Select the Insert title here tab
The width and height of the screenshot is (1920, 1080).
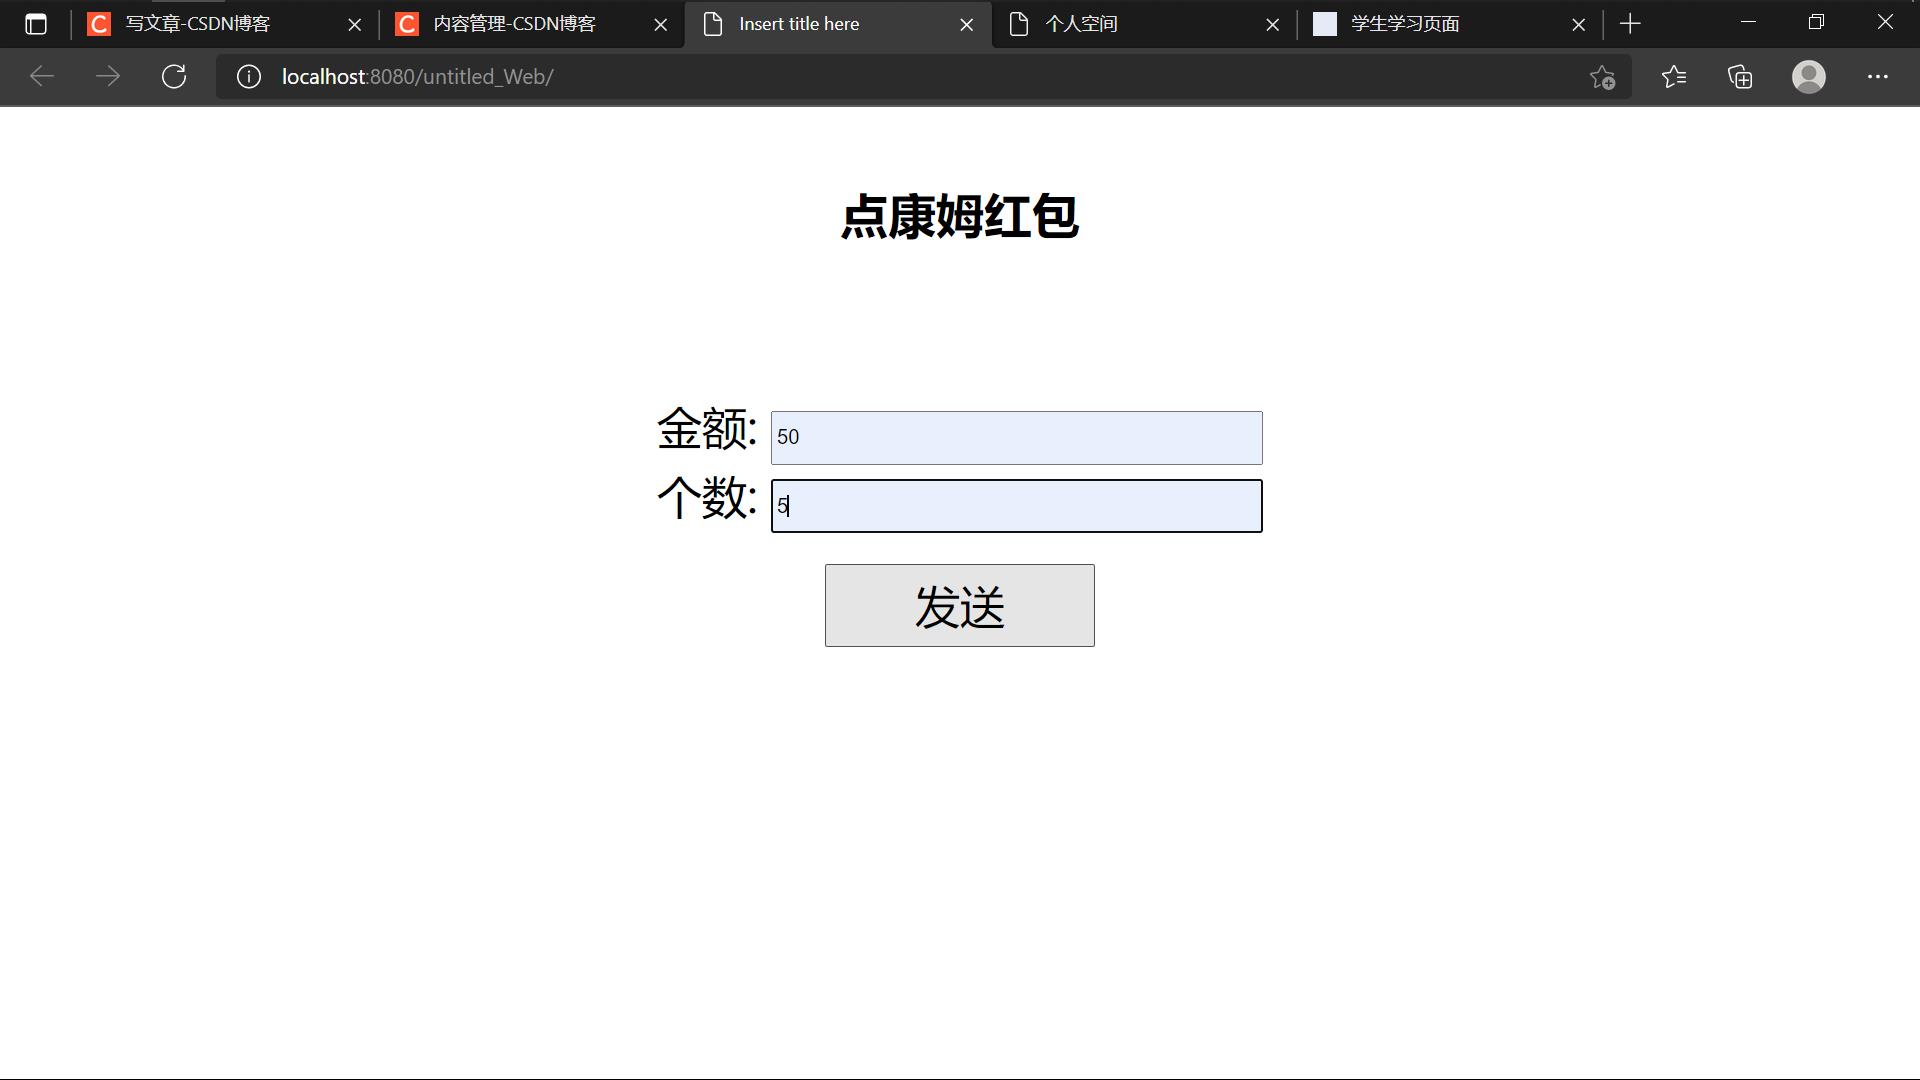[838, 24]
